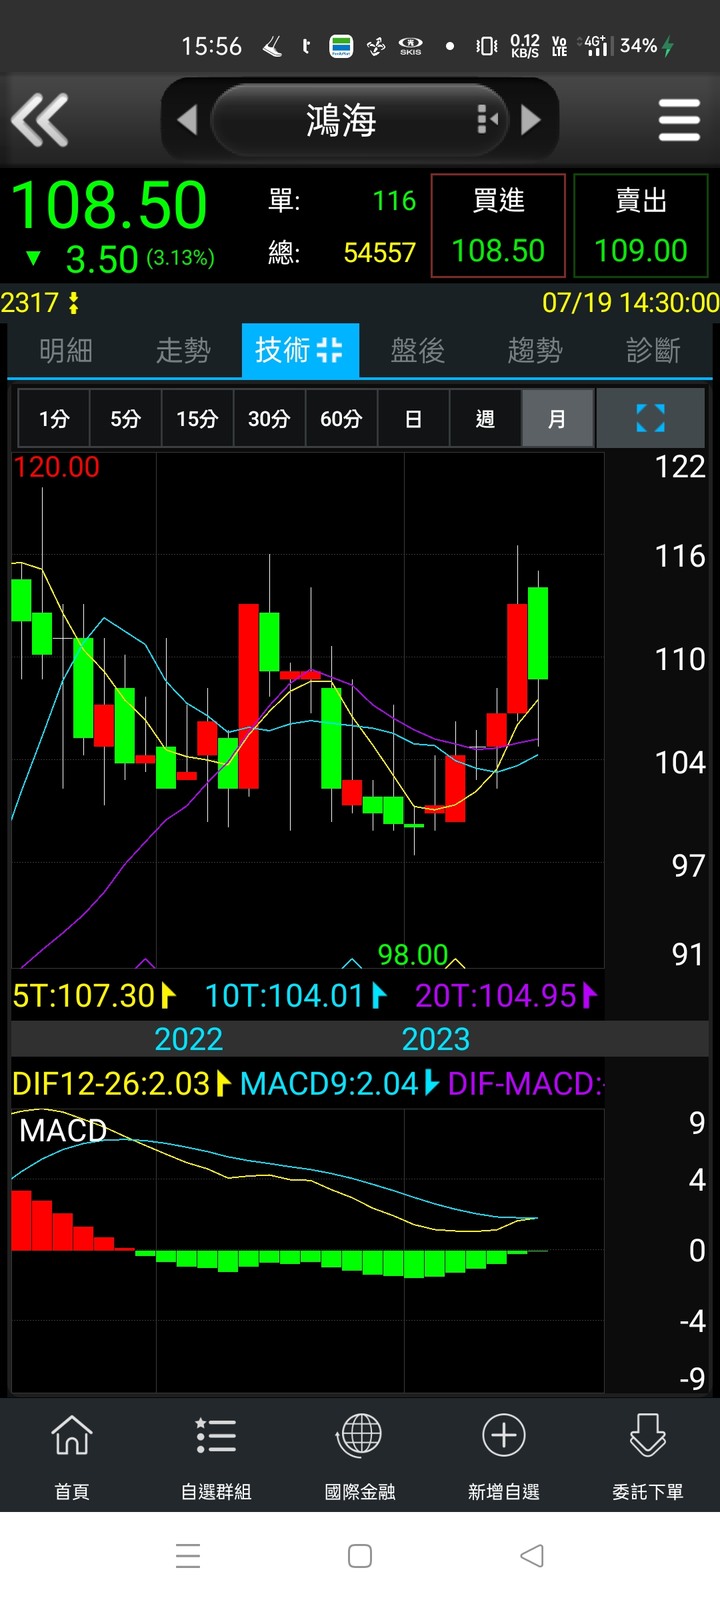Open the hamburger menu
Viewport: 720px width, 1600px height.
[679, 120]
